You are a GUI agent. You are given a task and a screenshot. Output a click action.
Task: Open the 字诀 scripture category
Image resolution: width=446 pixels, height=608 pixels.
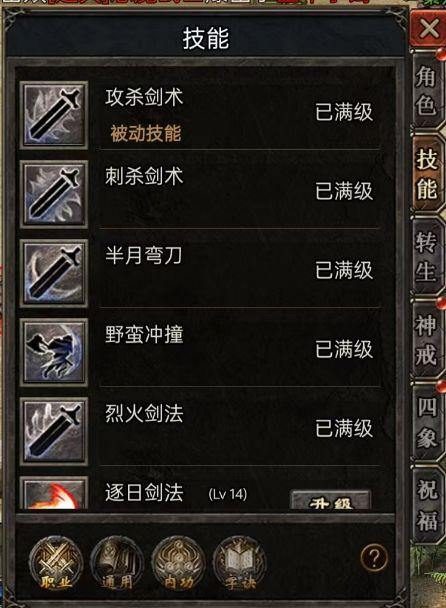(x=240, y=563)
